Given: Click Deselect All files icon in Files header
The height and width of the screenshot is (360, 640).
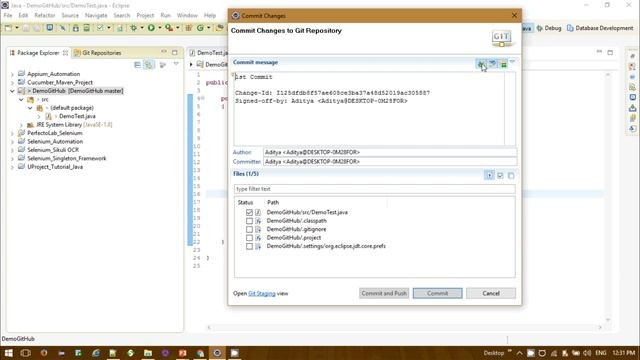Looking at the screenshot, I should (x=511, y=176).
